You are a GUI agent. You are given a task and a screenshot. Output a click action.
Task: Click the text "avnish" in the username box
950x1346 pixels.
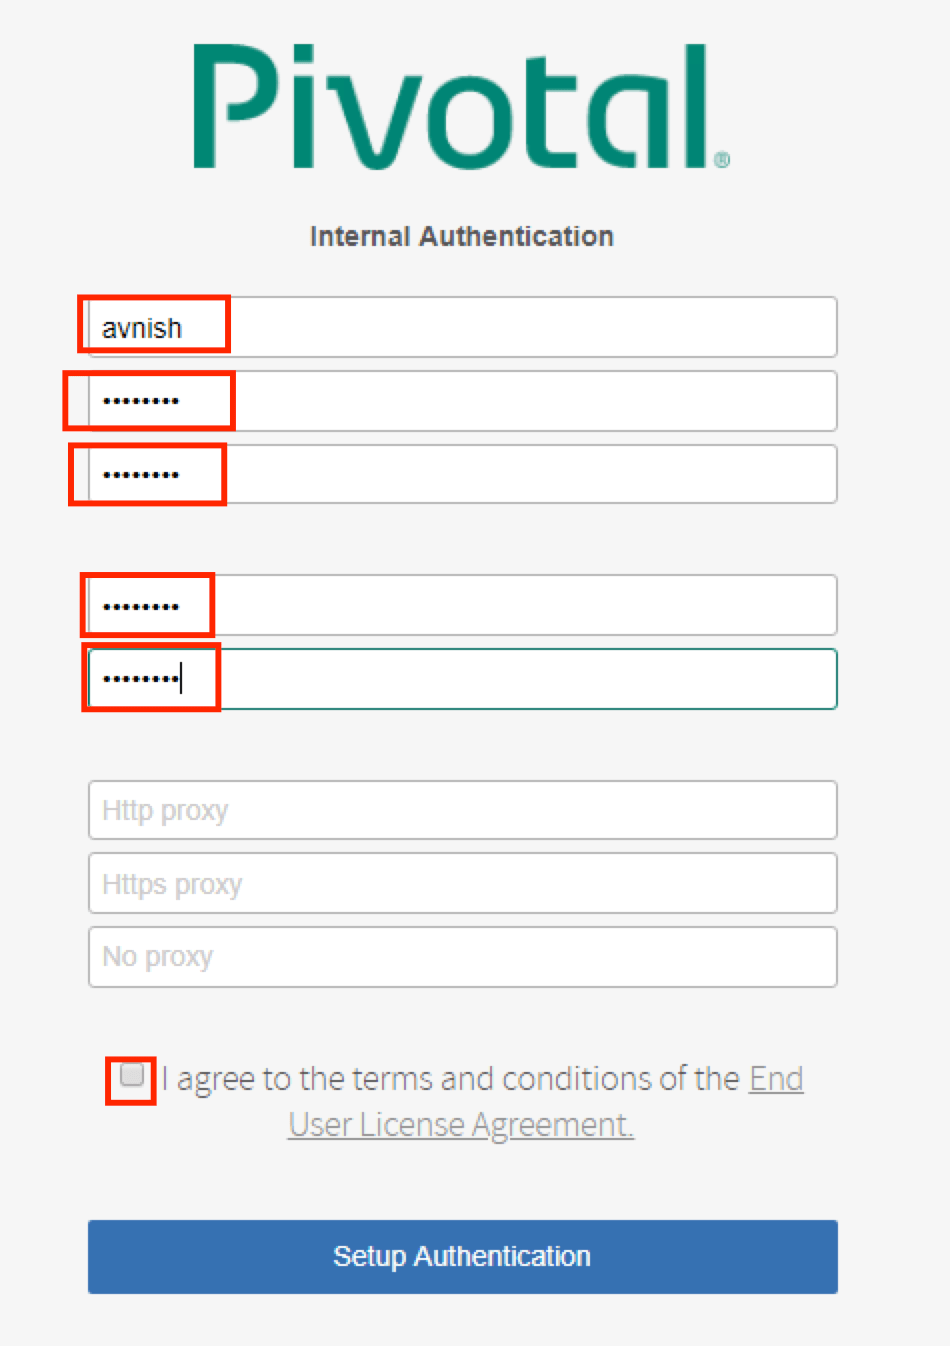click(x=142, y=328)
